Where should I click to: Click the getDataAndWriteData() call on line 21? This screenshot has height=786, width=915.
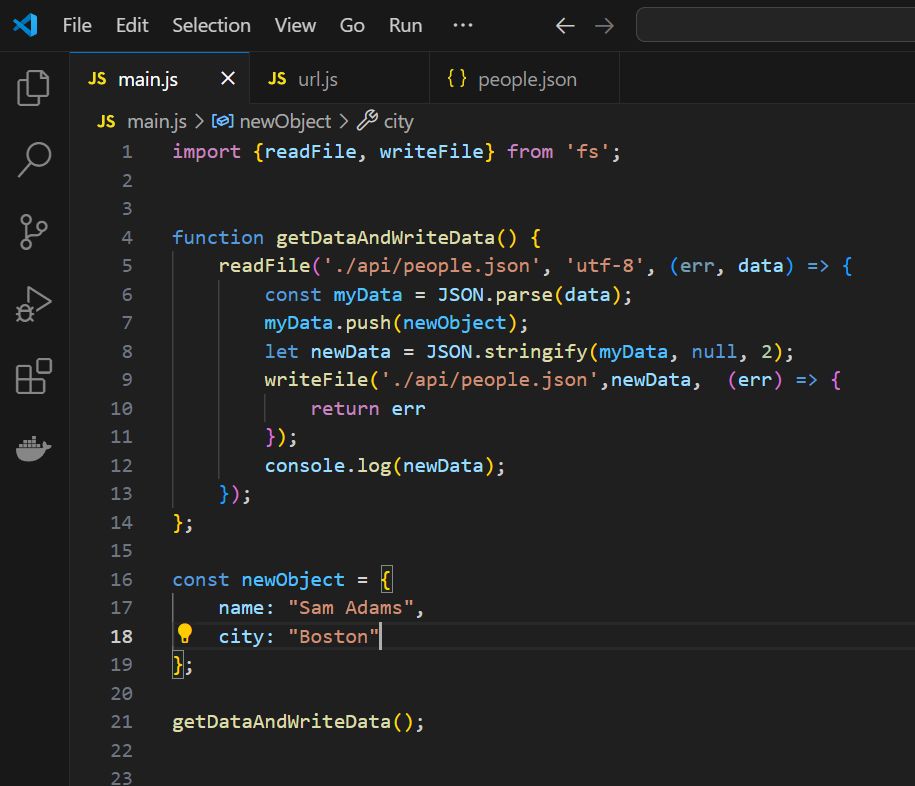point(299,722)
